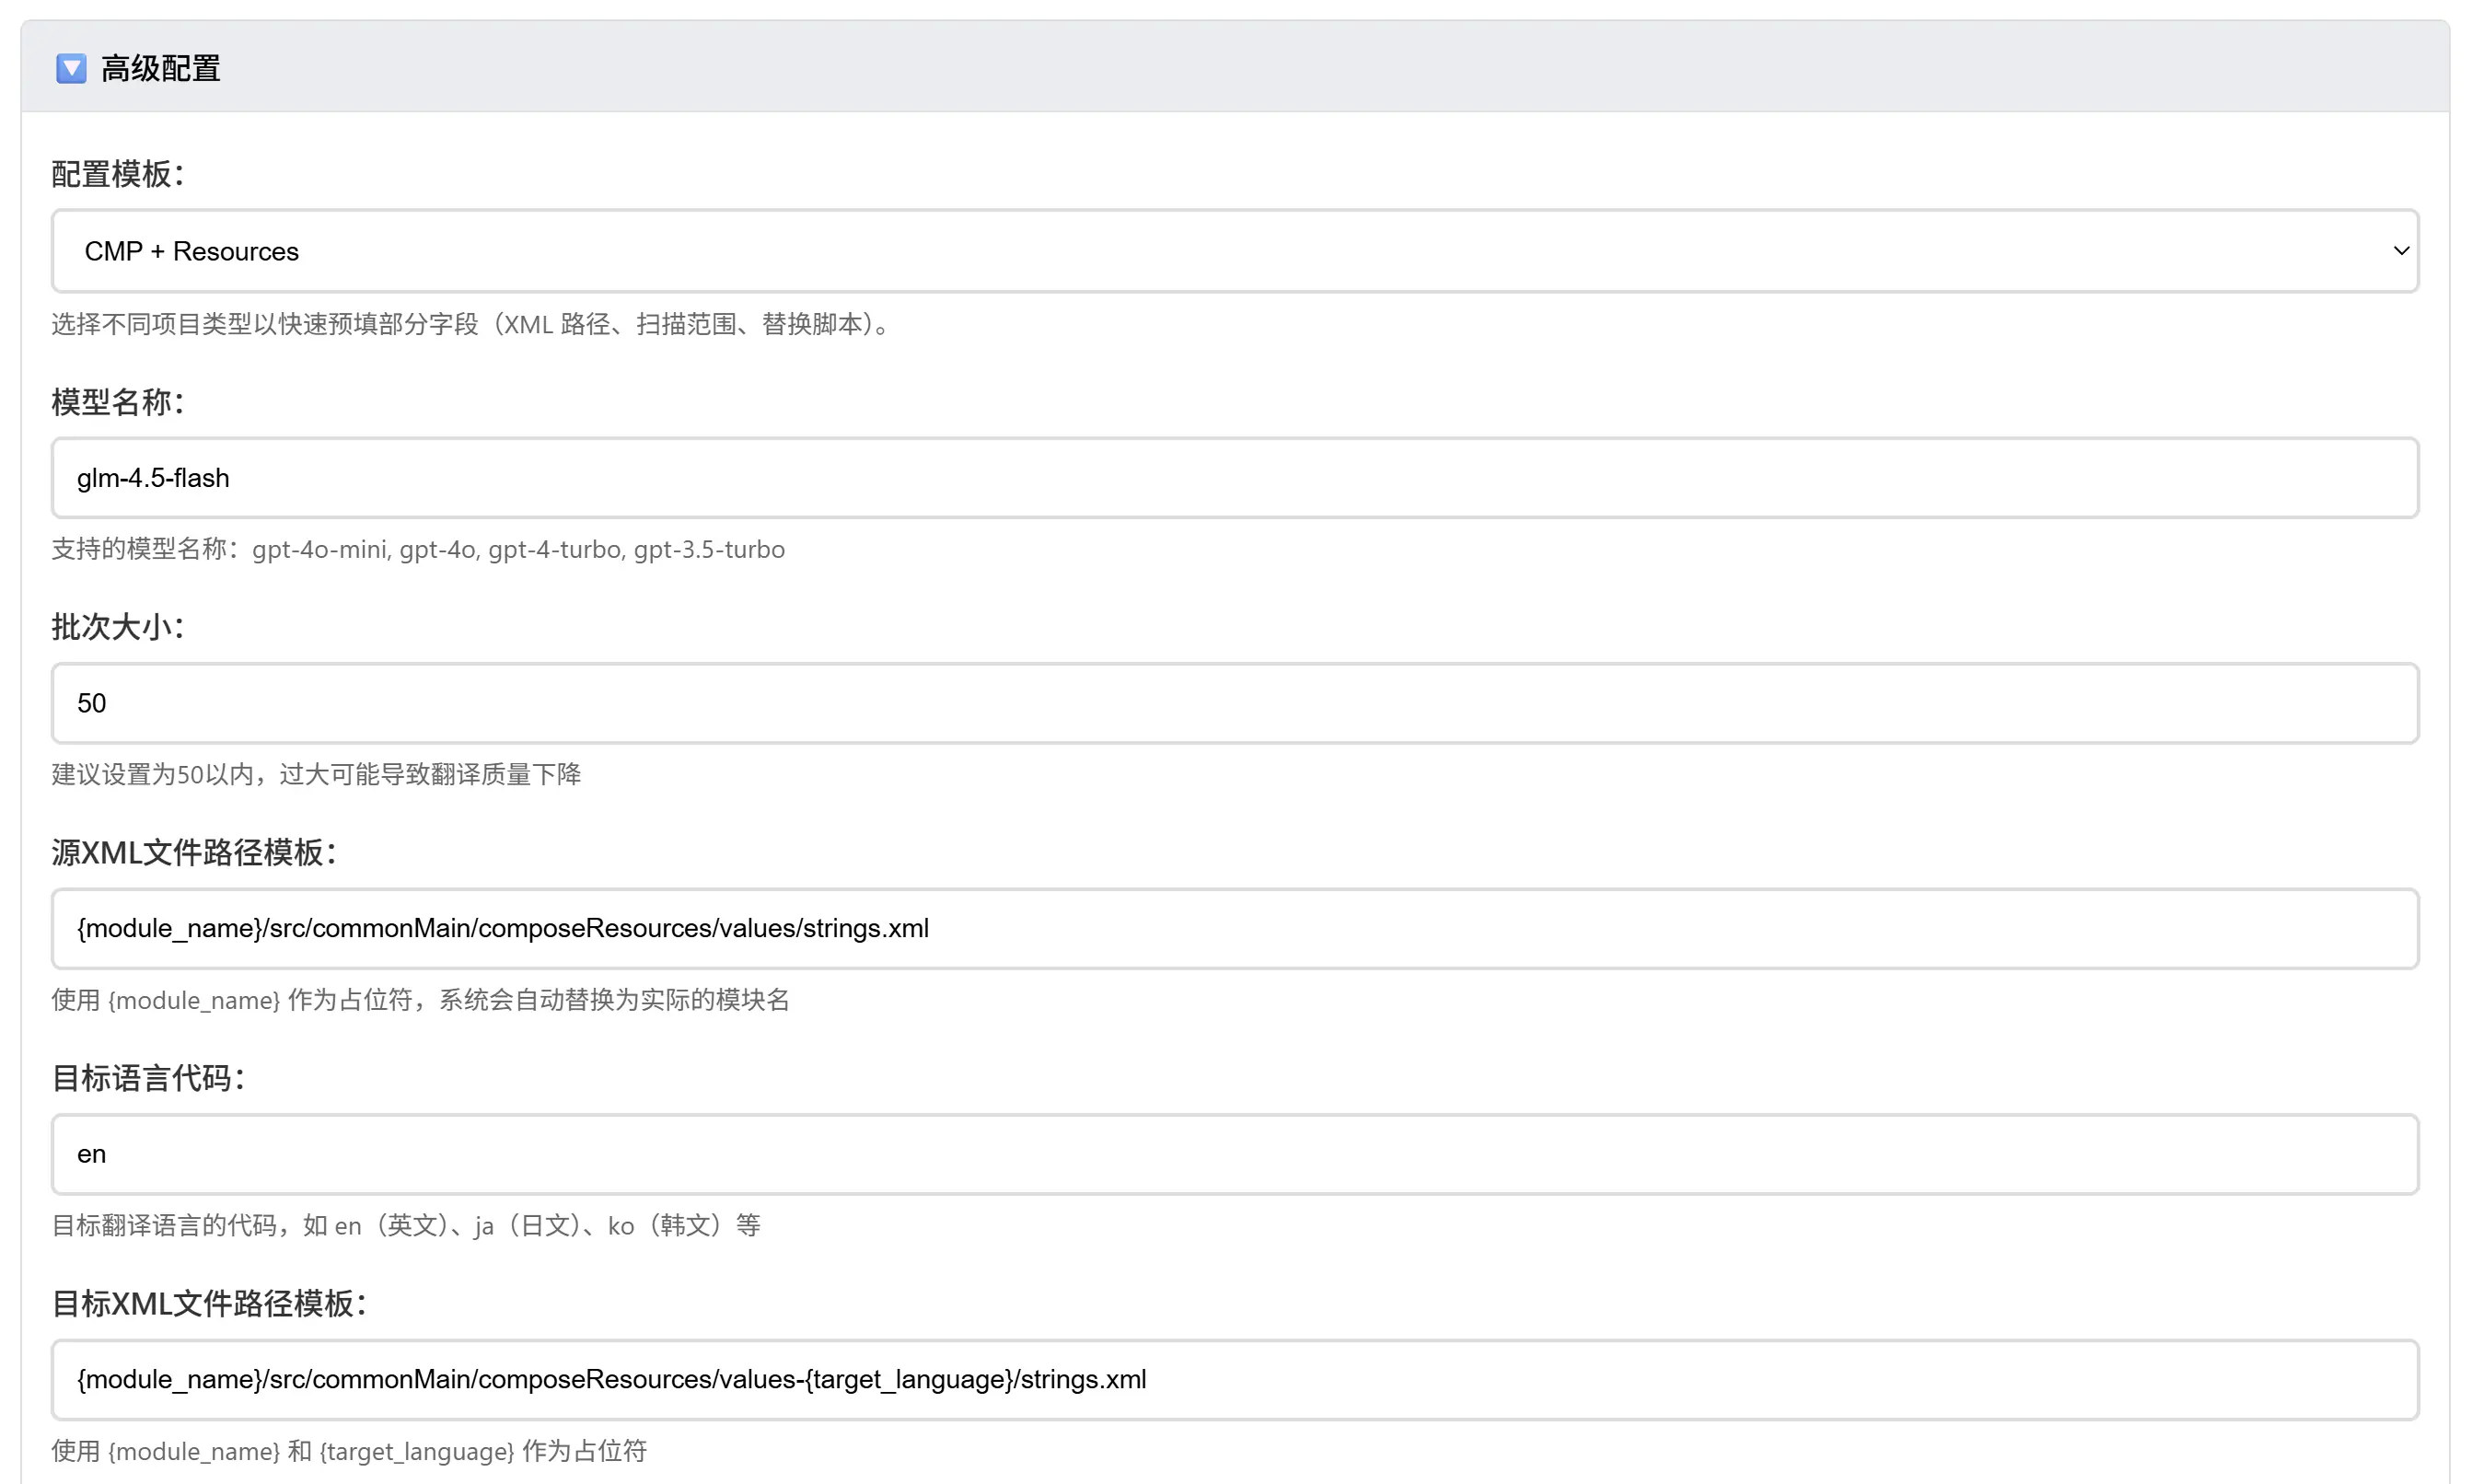Click the 高级配置 header title

point(161,69)
